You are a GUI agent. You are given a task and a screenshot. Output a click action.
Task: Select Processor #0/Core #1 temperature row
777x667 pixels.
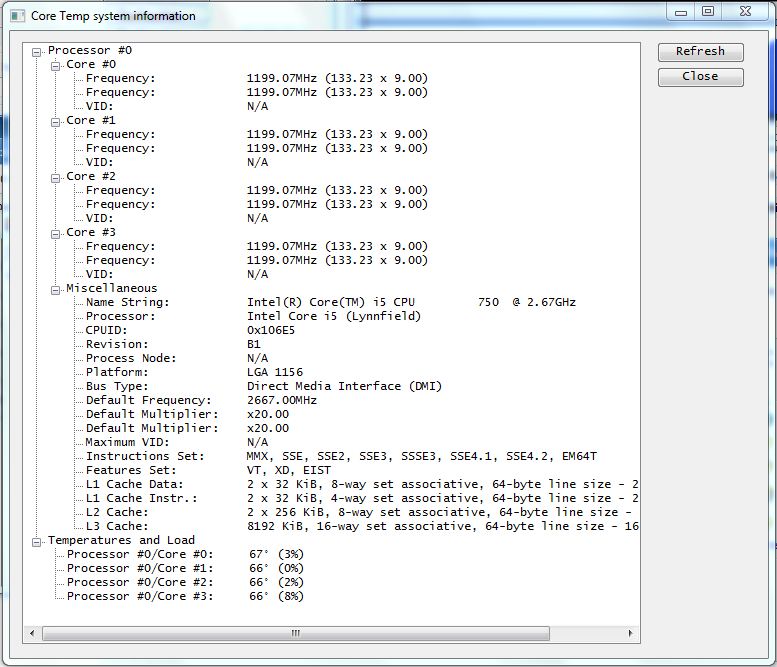pyautogui.click(x=185, y=568)
